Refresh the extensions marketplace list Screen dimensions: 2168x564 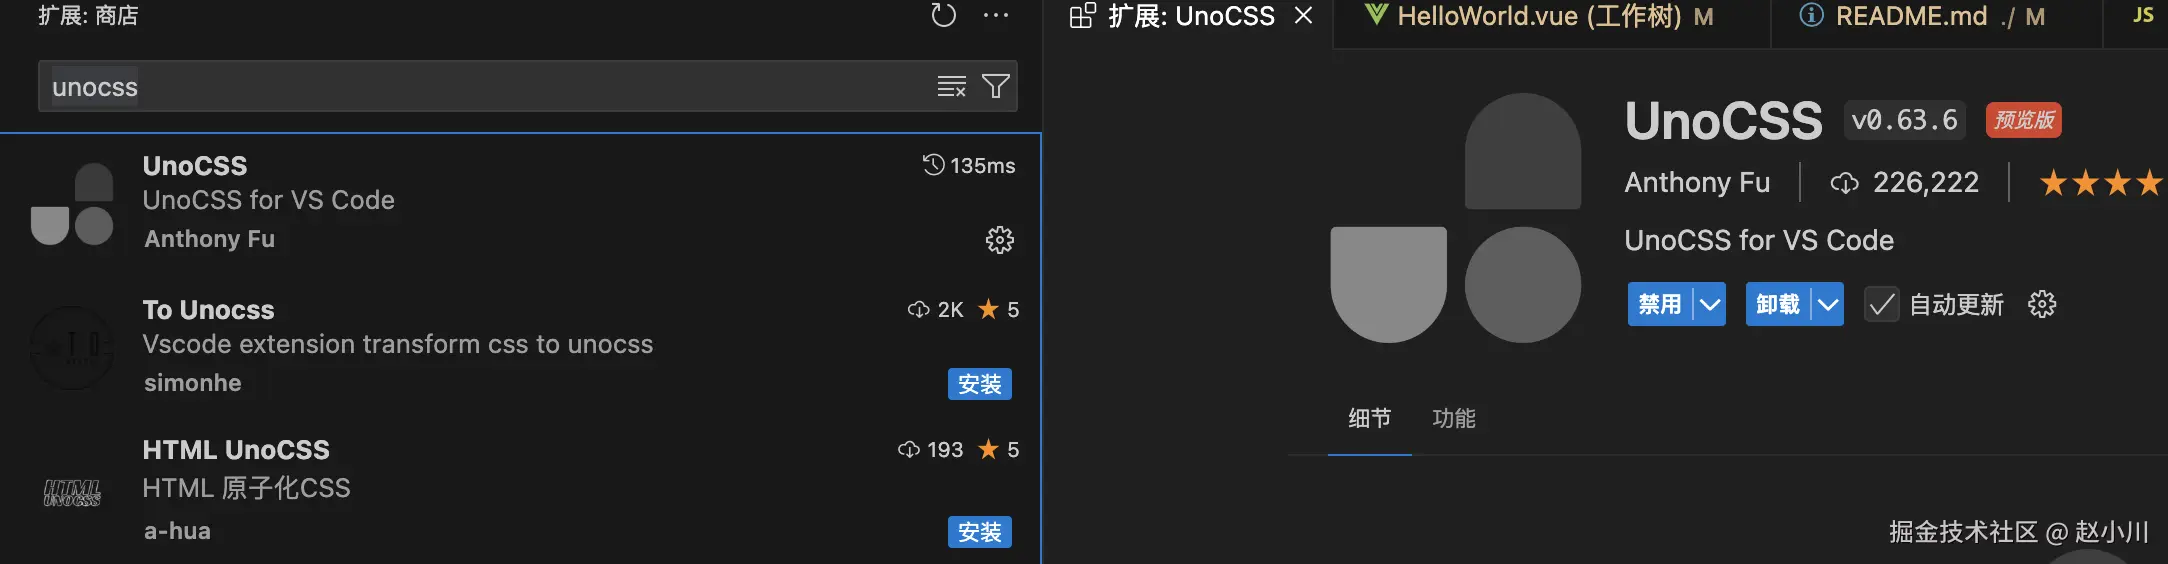tap(943, 15)
